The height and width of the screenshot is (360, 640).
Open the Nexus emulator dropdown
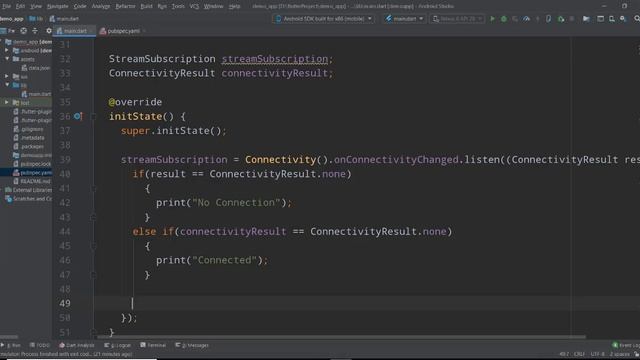[457, 19]
